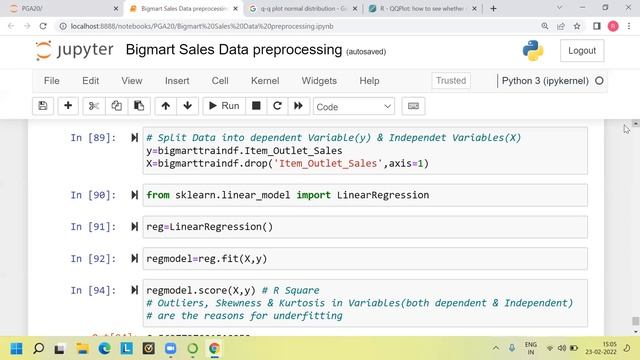Image resolution: width=640 pixels, height=360 pixels.
Task: Open File Explorer from taskbar
Action: click(82, 349)
